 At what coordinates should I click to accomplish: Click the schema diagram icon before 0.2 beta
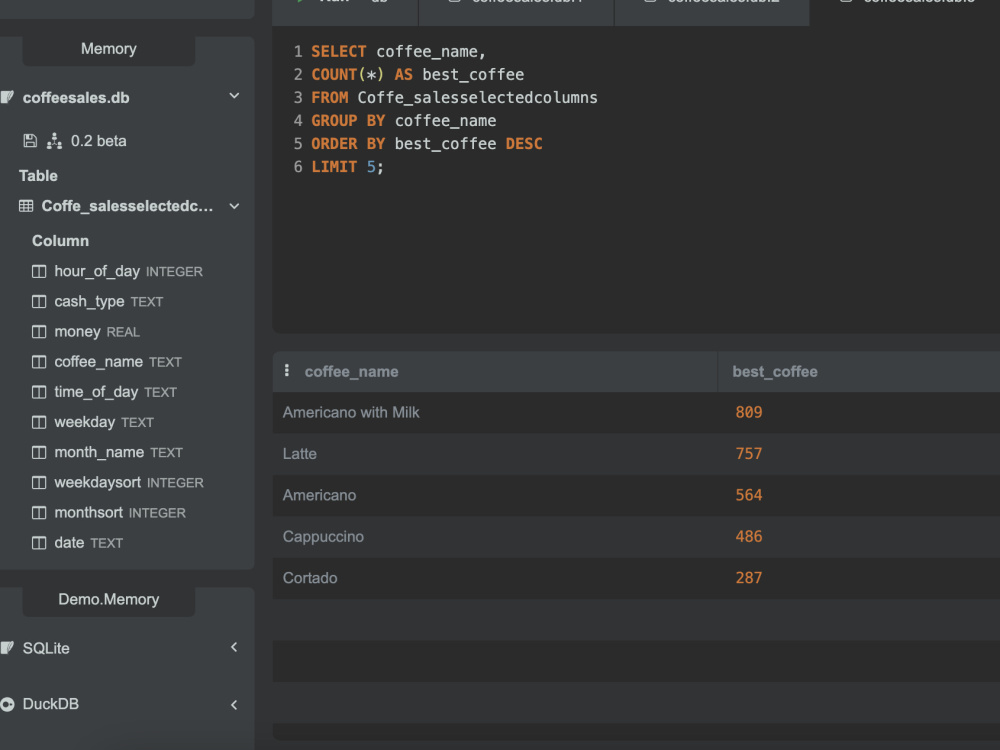coord(54,141)
